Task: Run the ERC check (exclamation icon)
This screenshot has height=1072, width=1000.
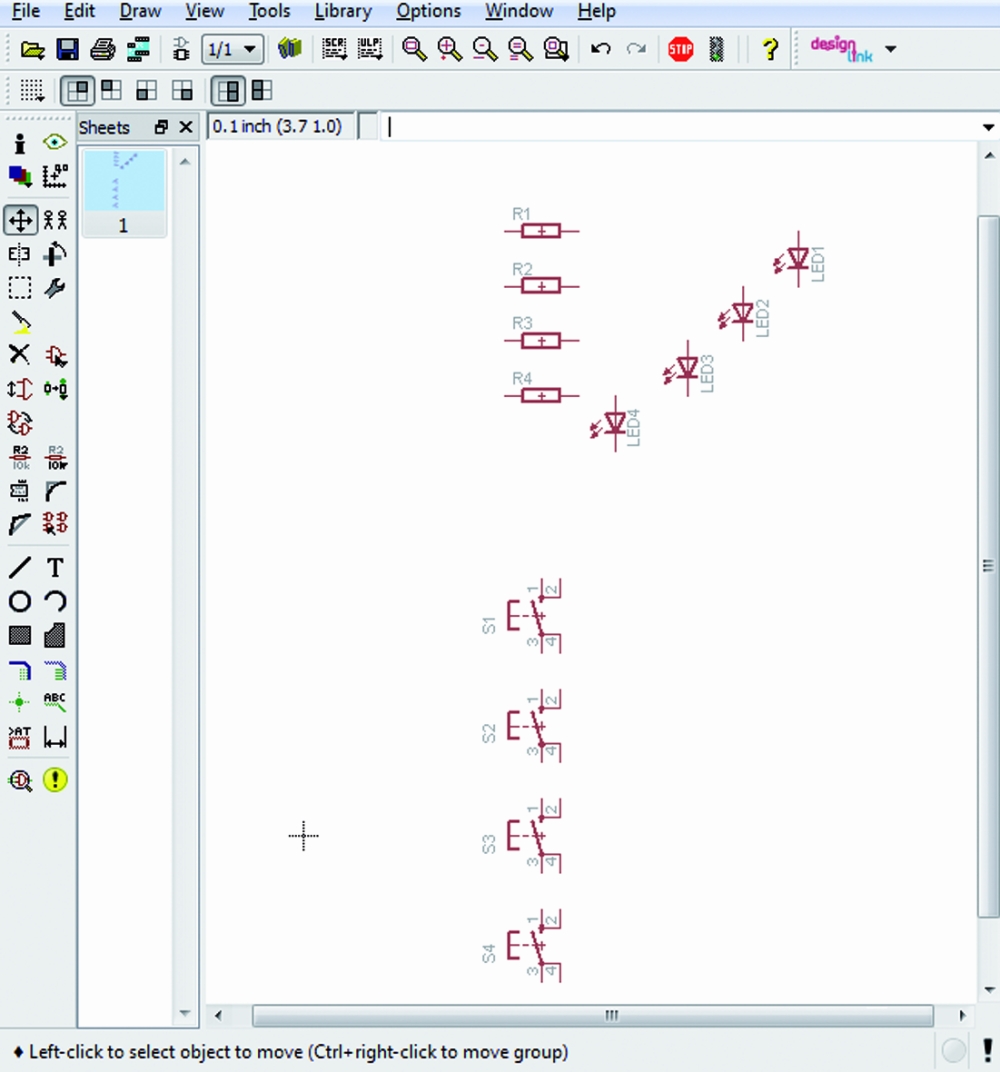Action: [55, 780]
